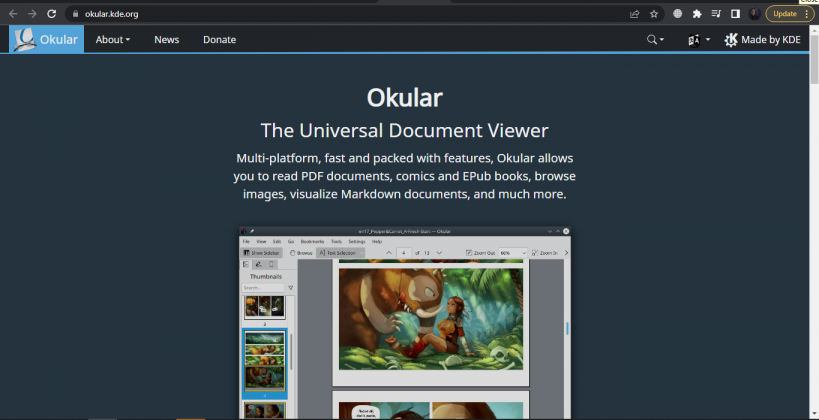Share this page using the share icon

coord(635,14)
